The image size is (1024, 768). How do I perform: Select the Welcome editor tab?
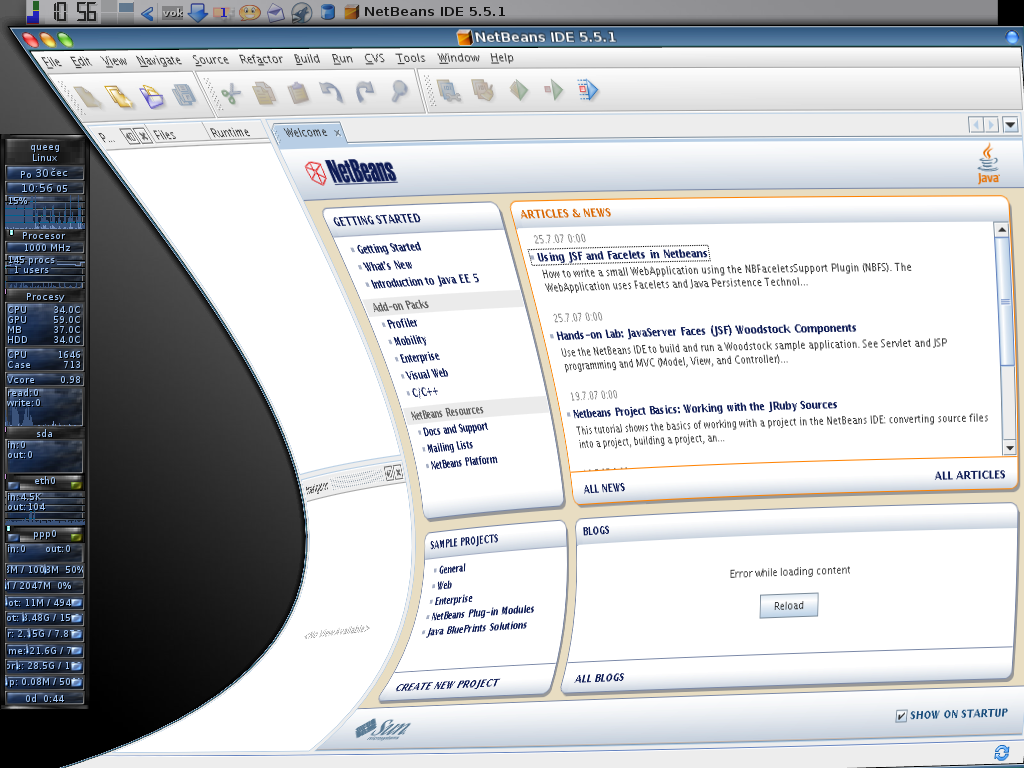[306, 132]
